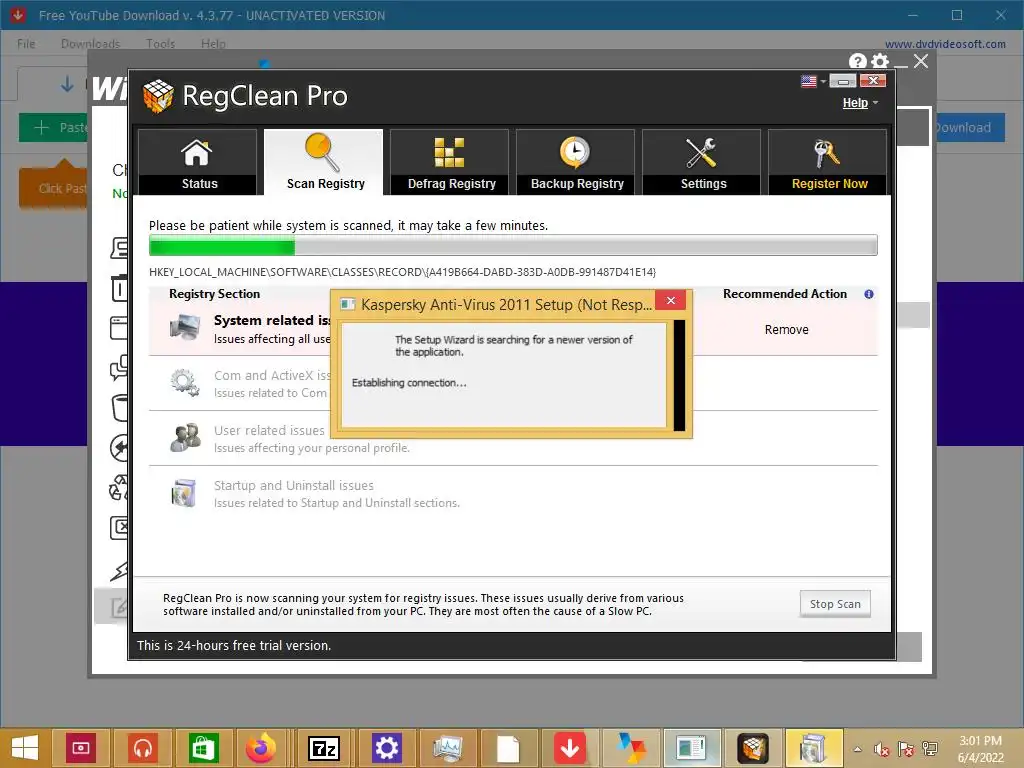Open the US flag language selector
1024x768 pixels.
coord(813,81)
